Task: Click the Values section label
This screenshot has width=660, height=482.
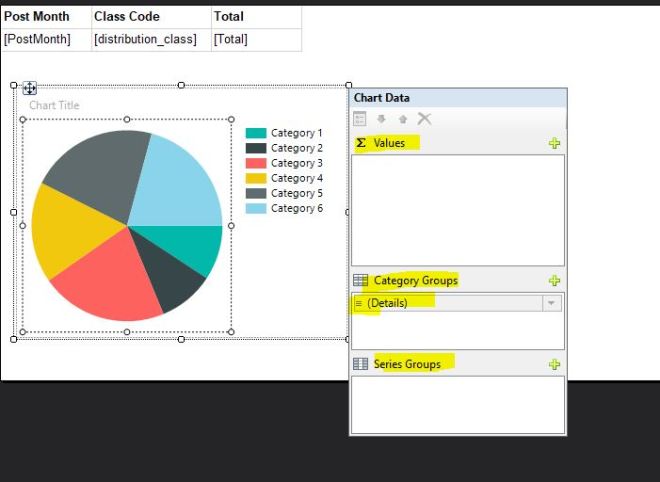Action: point(389,143)
